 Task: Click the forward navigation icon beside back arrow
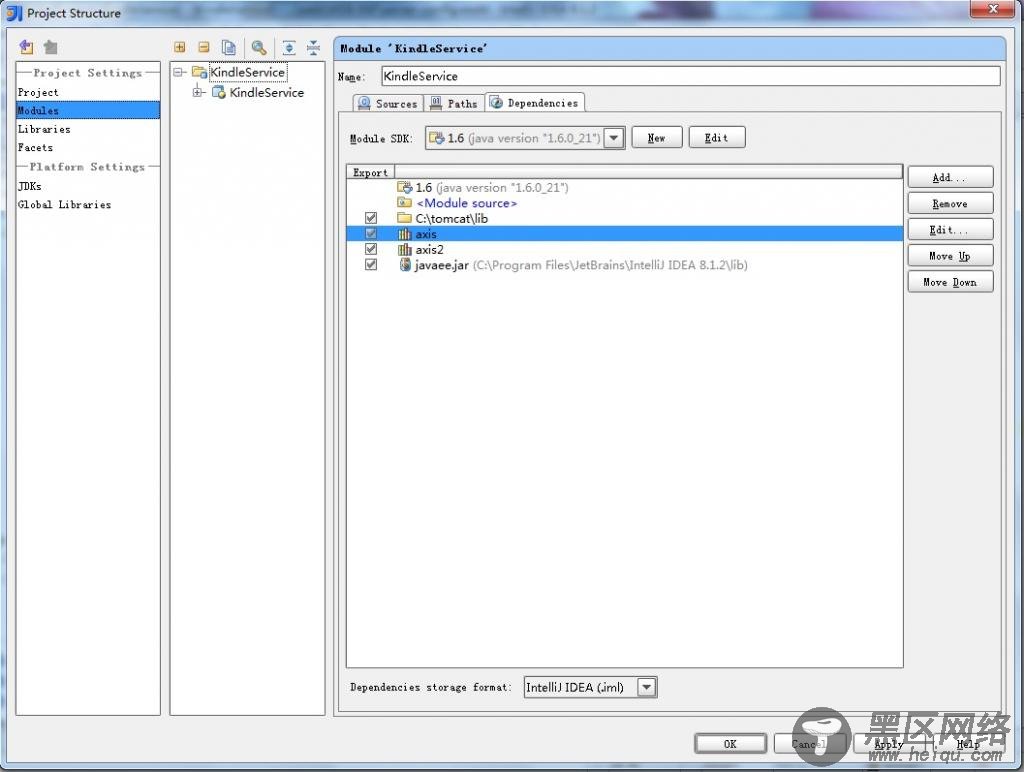[x=50, y=47]
